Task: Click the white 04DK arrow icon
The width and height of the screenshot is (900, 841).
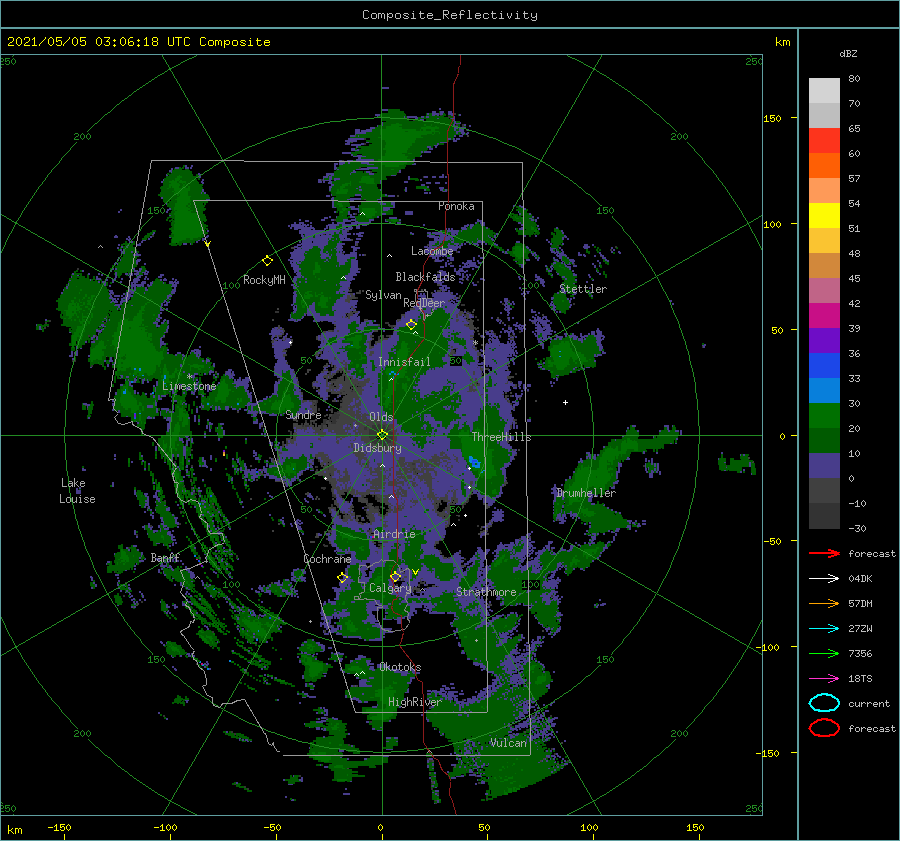Action: tap(824, 579)
